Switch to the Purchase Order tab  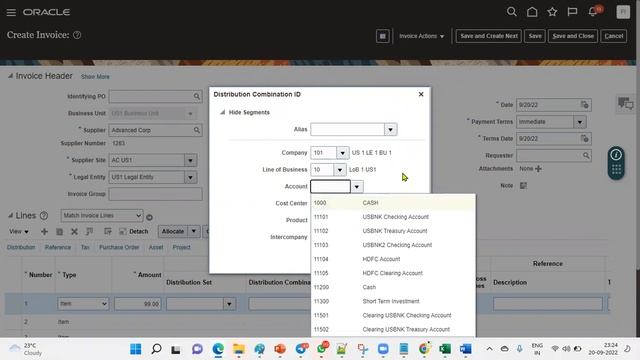tap(119, 247)
